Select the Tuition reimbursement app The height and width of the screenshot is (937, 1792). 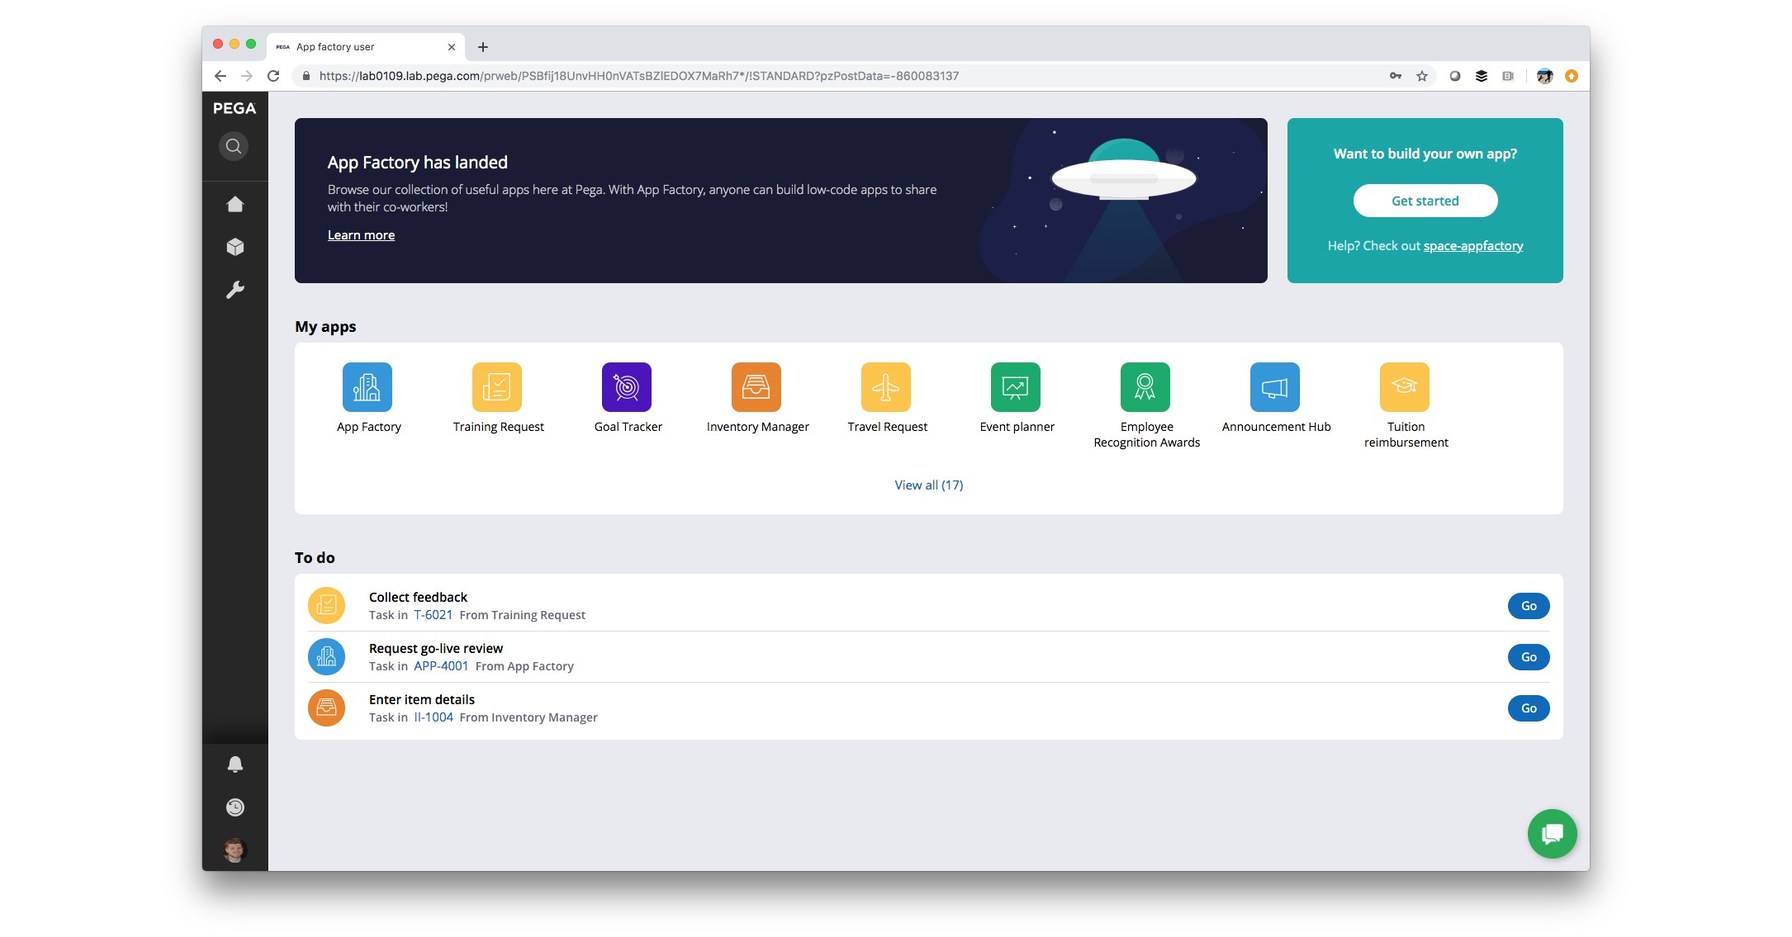coord(1405,387)
